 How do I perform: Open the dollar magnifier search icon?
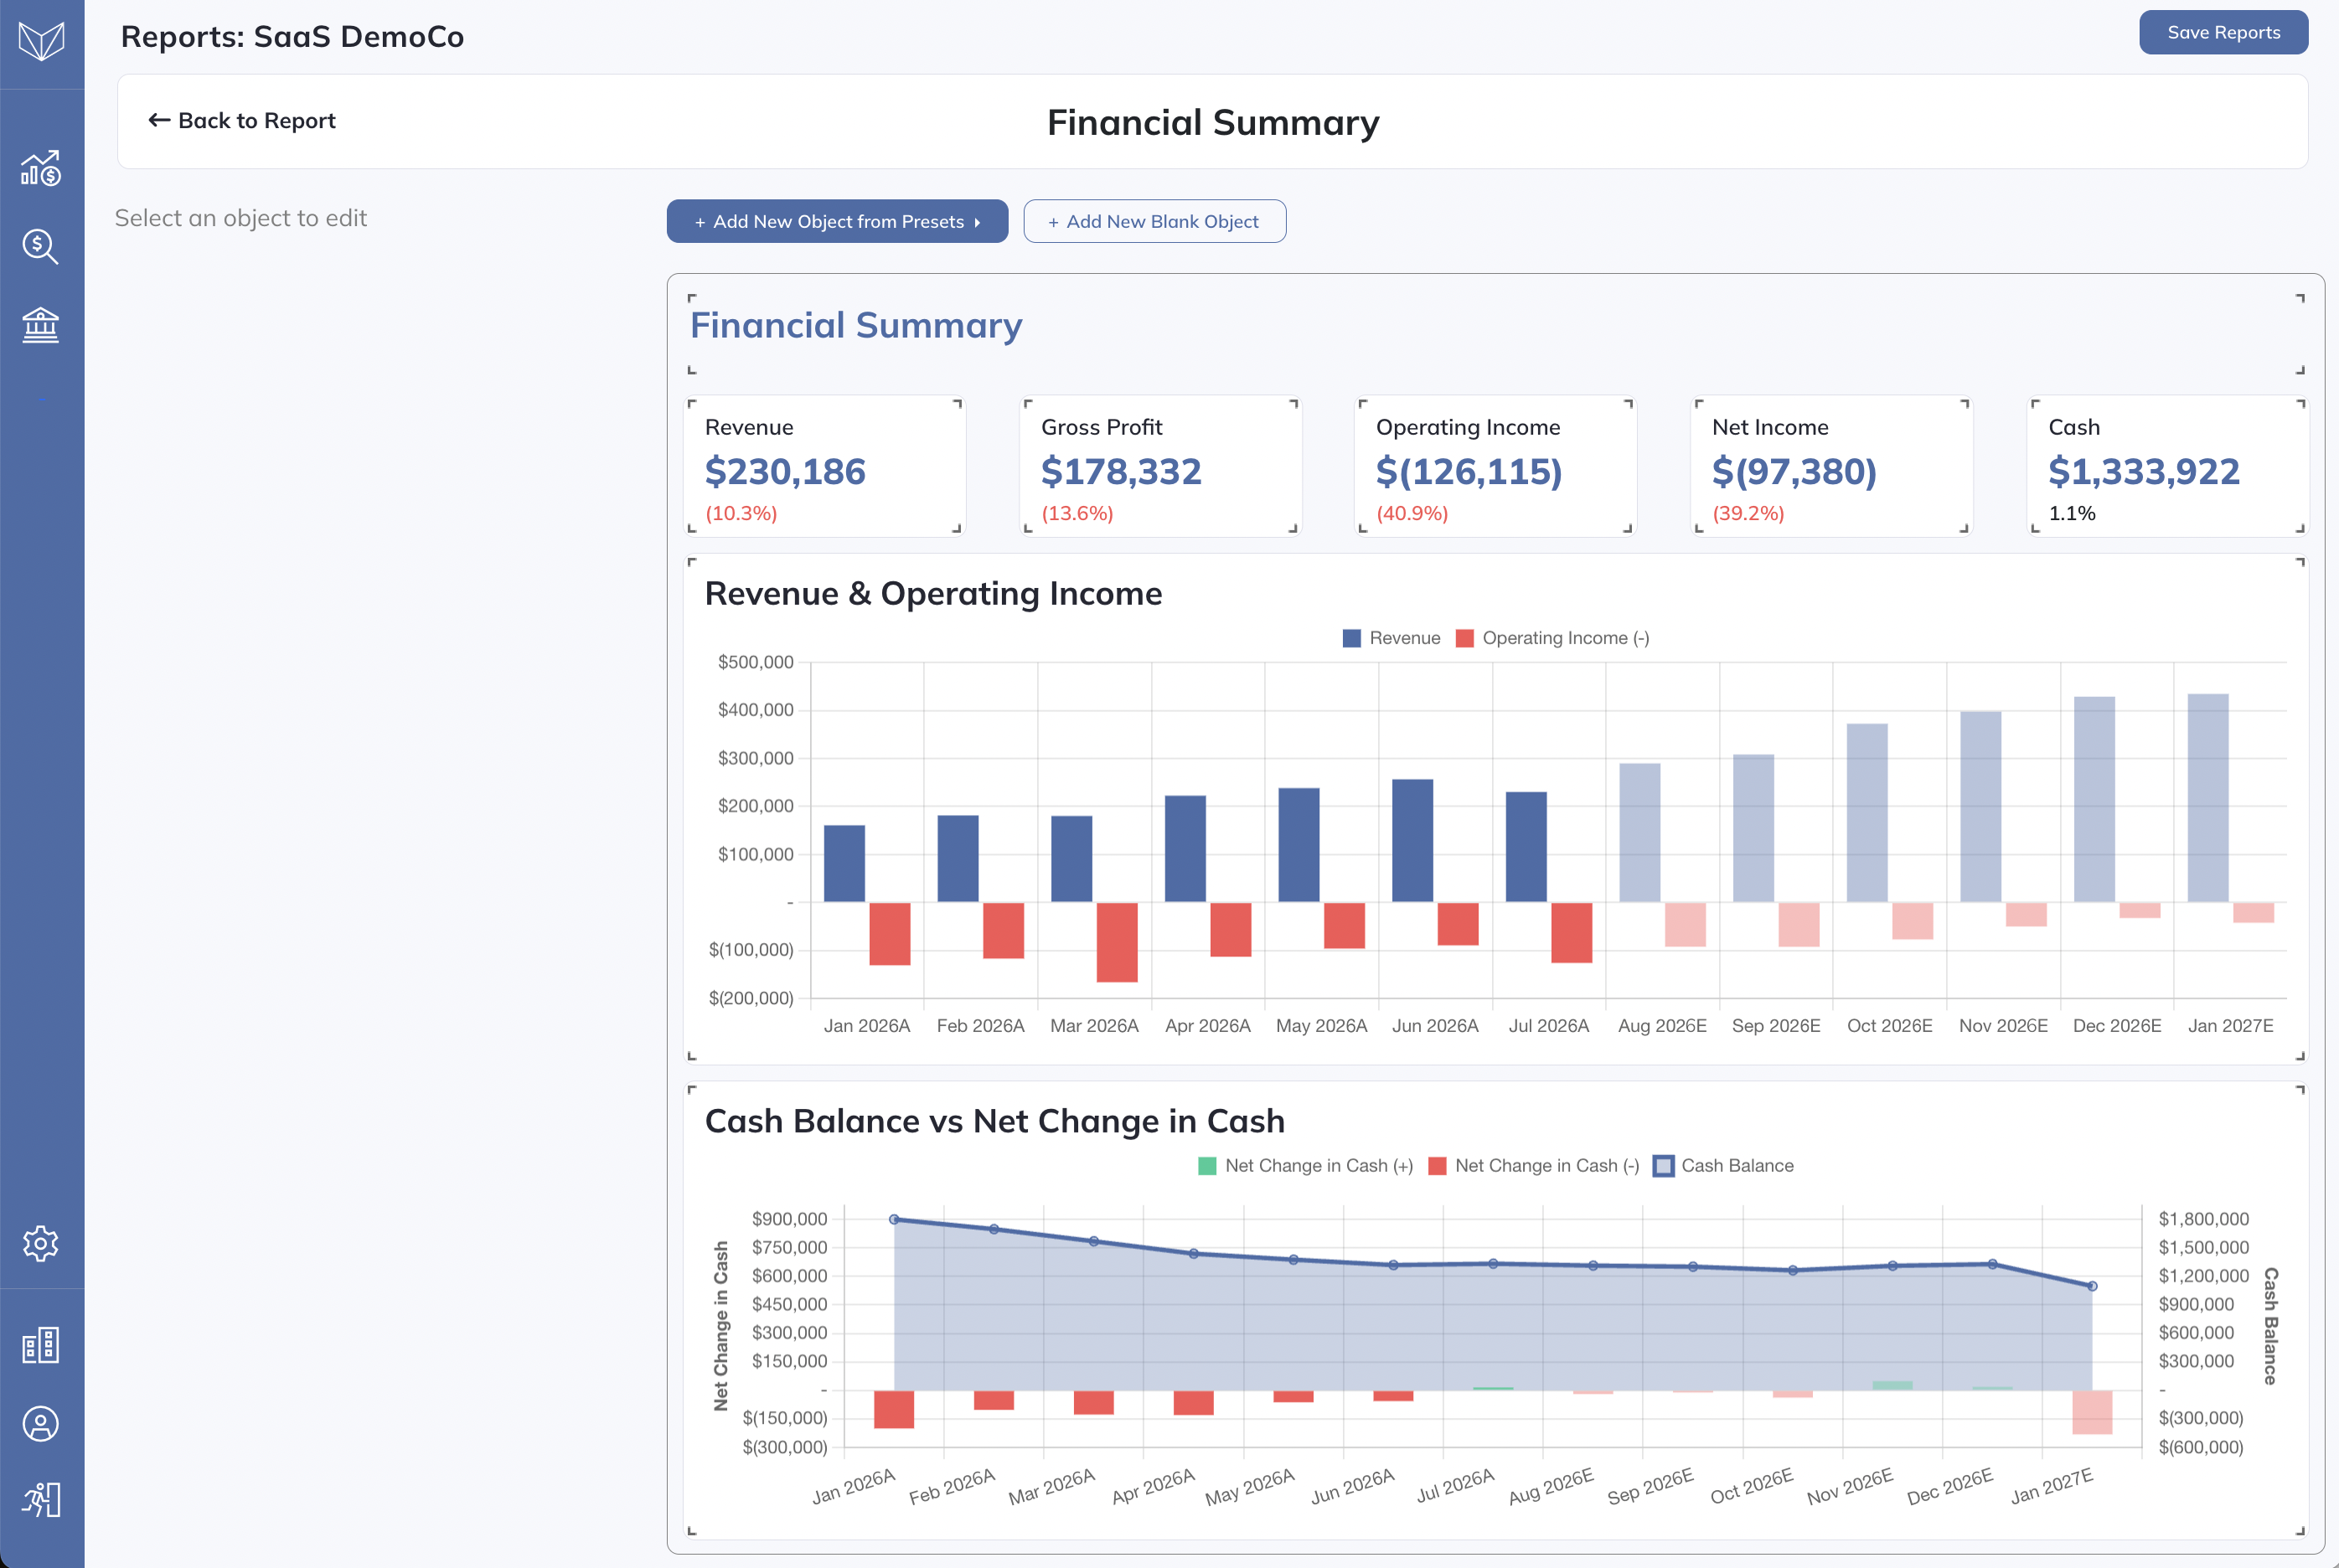(41, 246)
